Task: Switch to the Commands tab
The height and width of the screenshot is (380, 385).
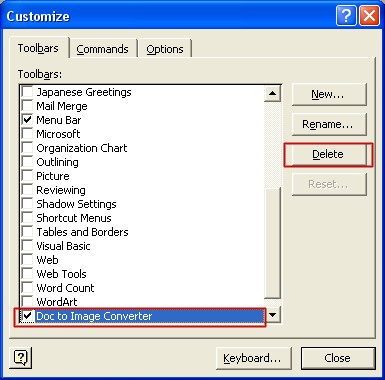Action: (103, 49)
